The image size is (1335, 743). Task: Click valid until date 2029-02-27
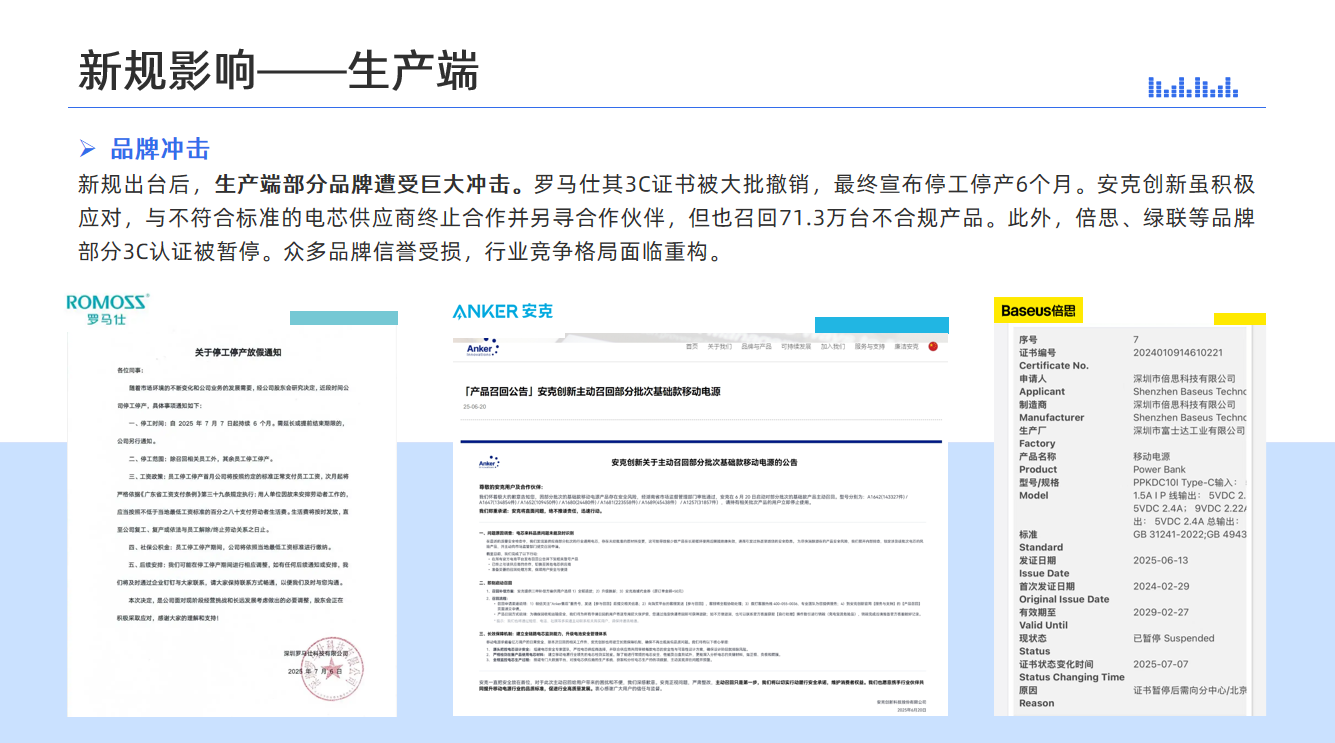click(x=1161, y=613)
